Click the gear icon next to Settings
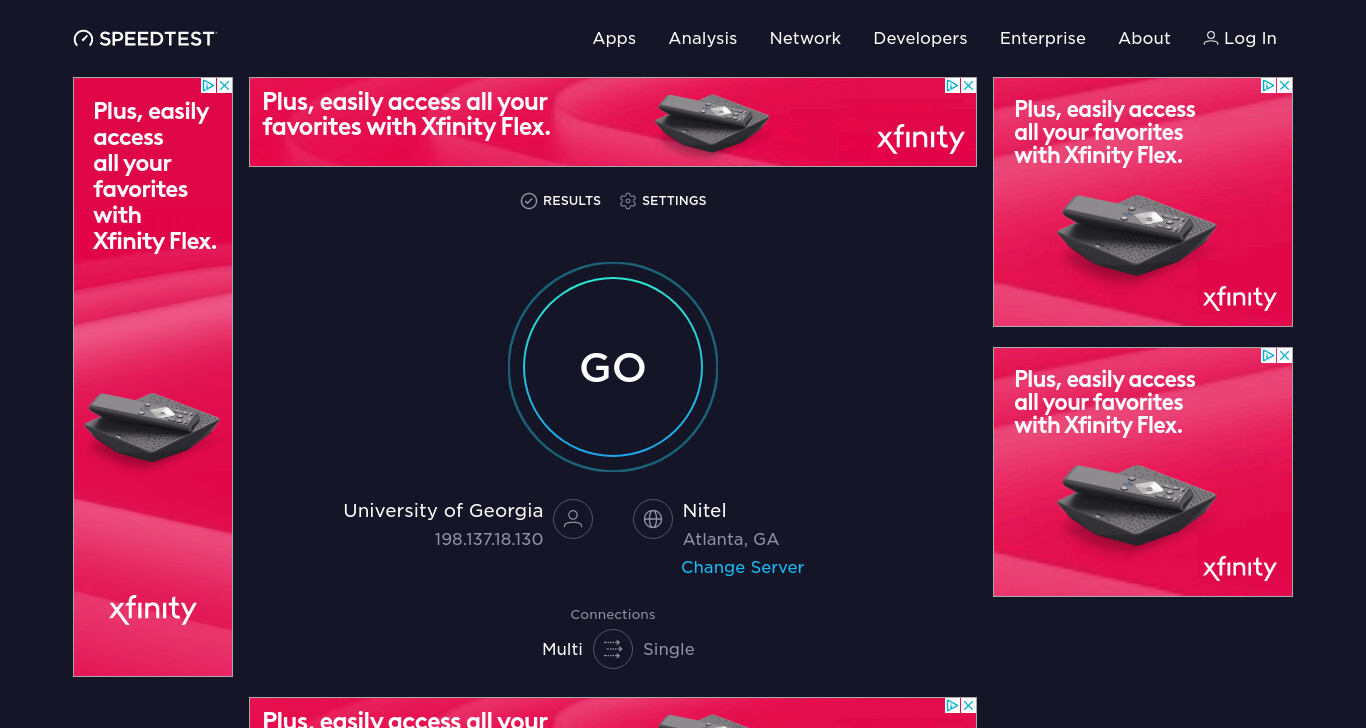 (628, 201)
